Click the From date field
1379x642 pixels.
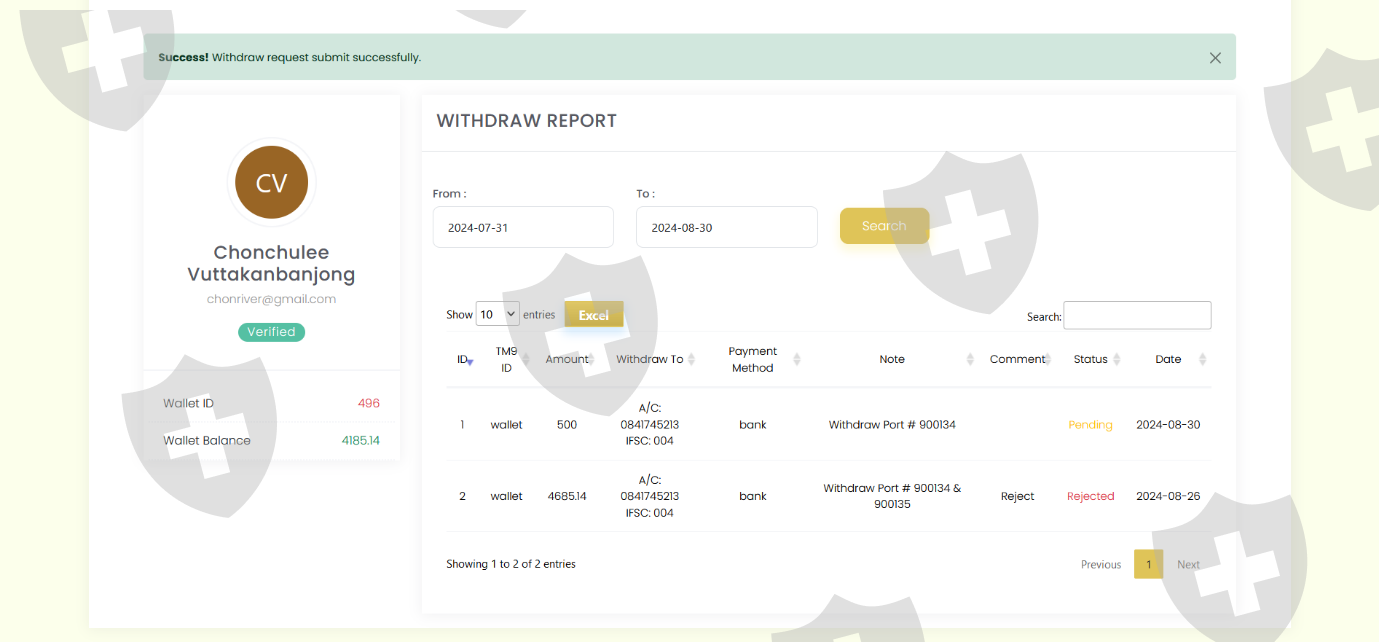click(523, 228)
